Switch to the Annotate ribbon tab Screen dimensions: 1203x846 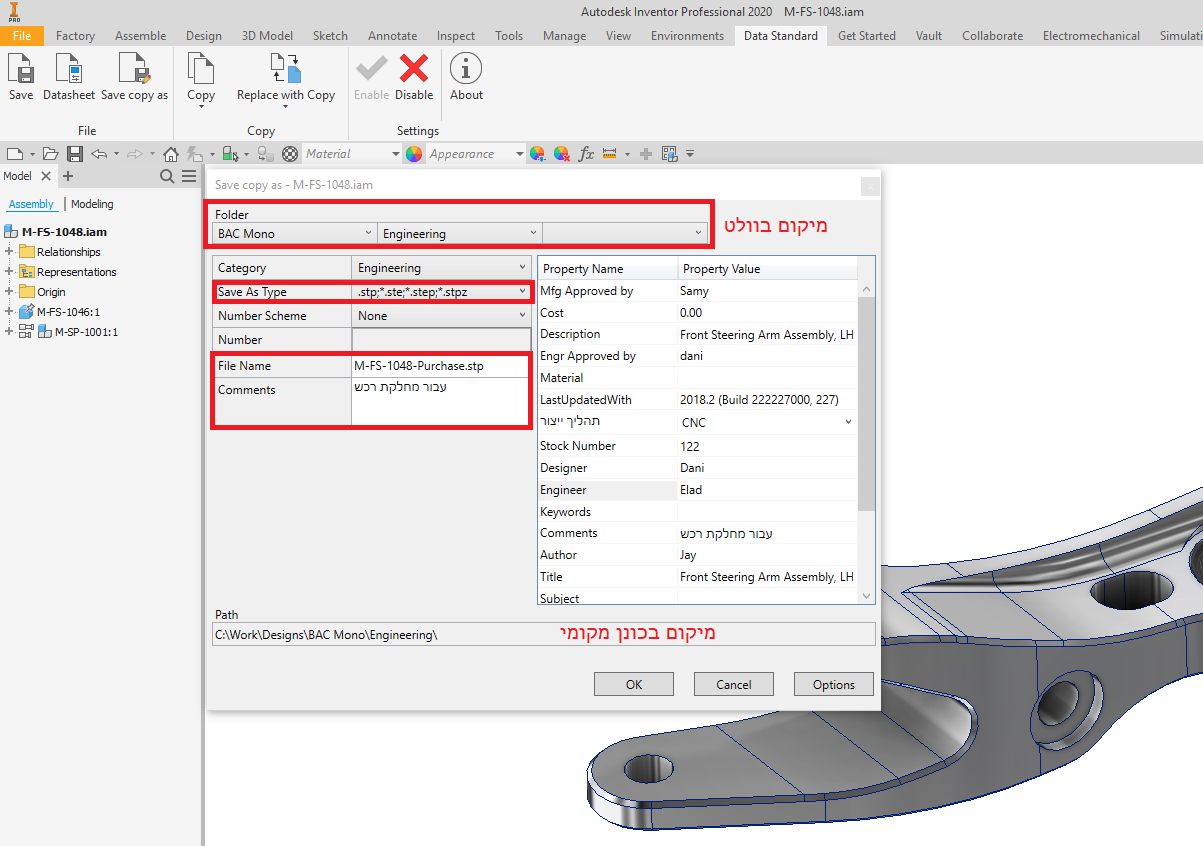(392, 36)
